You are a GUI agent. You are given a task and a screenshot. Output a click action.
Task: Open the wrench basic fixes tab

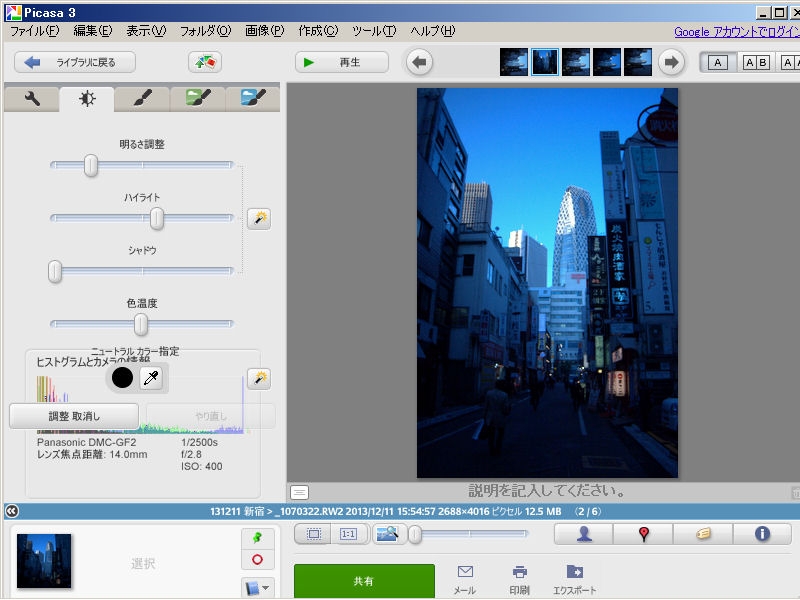click(31, 98)
